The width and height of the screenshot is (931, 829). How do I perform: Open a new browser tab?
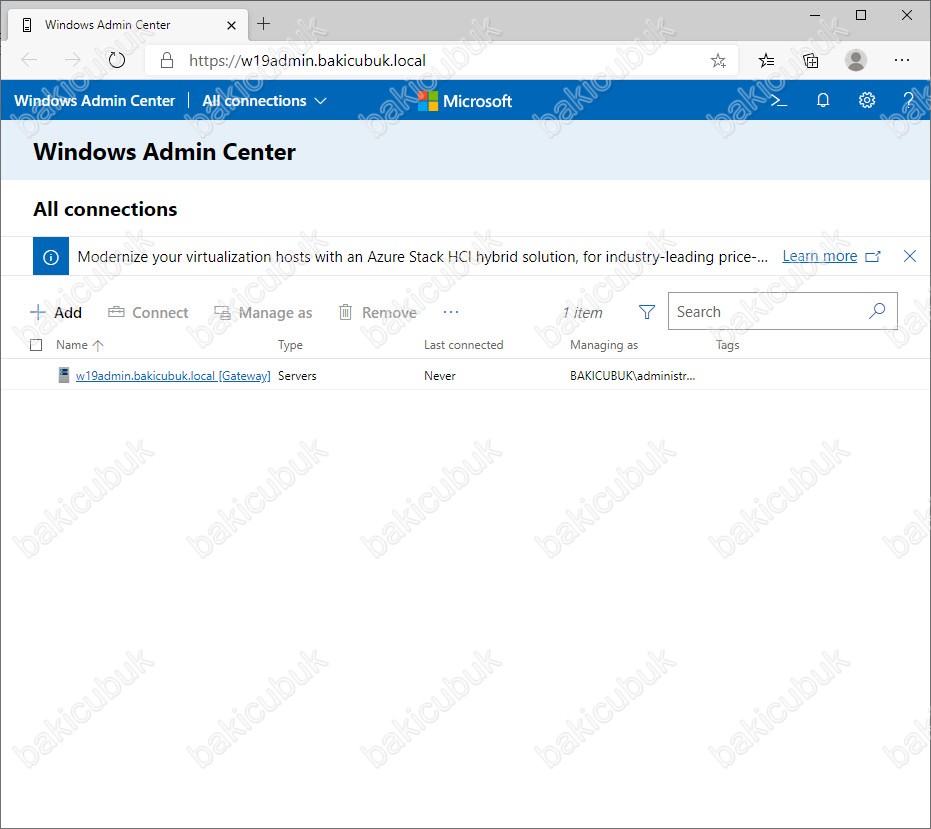click(x=264, y=24)
